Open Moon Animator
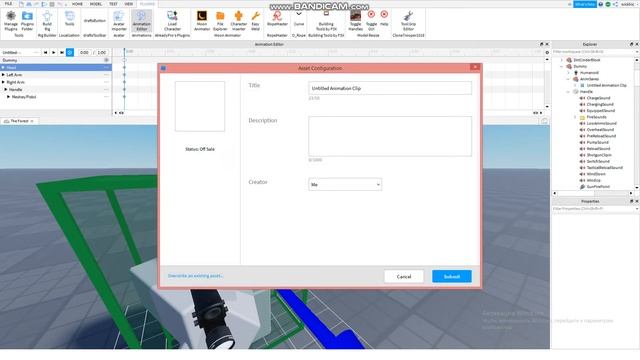This screenshot has height=360, width=640. click(202, 21)
